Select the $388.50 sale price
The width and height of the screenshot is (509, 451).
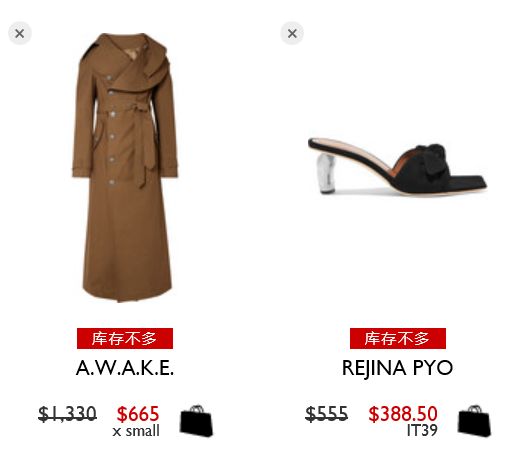[x=403, y=414]
